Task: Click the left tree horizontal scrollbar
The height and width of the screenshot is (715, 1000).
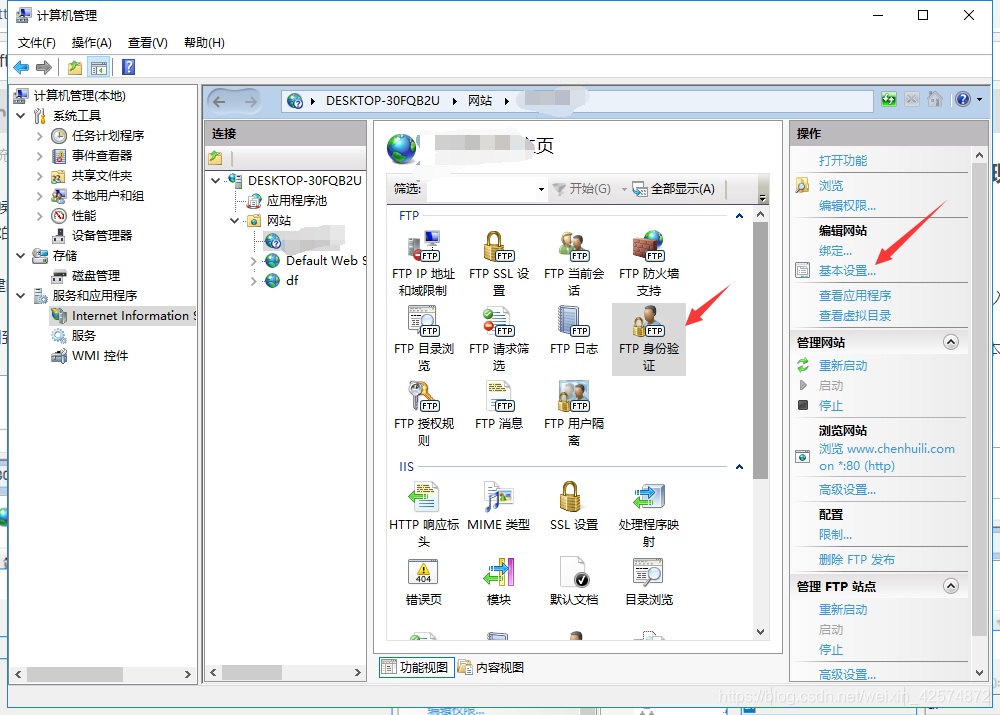Action: 75,674
